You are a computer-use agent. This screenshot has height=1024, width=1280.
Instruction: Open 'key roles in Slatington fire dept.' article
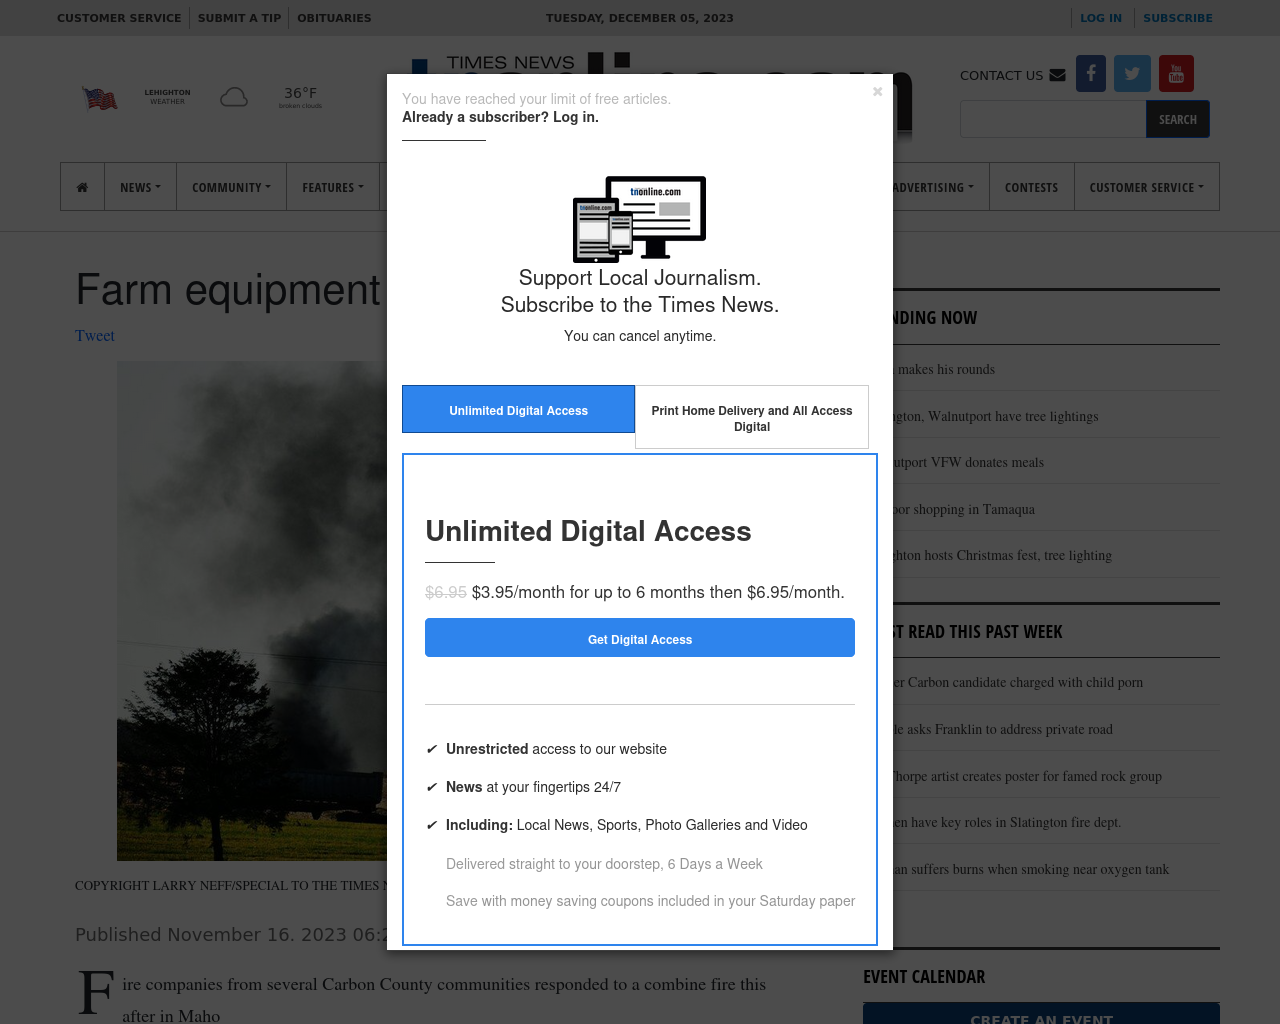(1006, 822)
